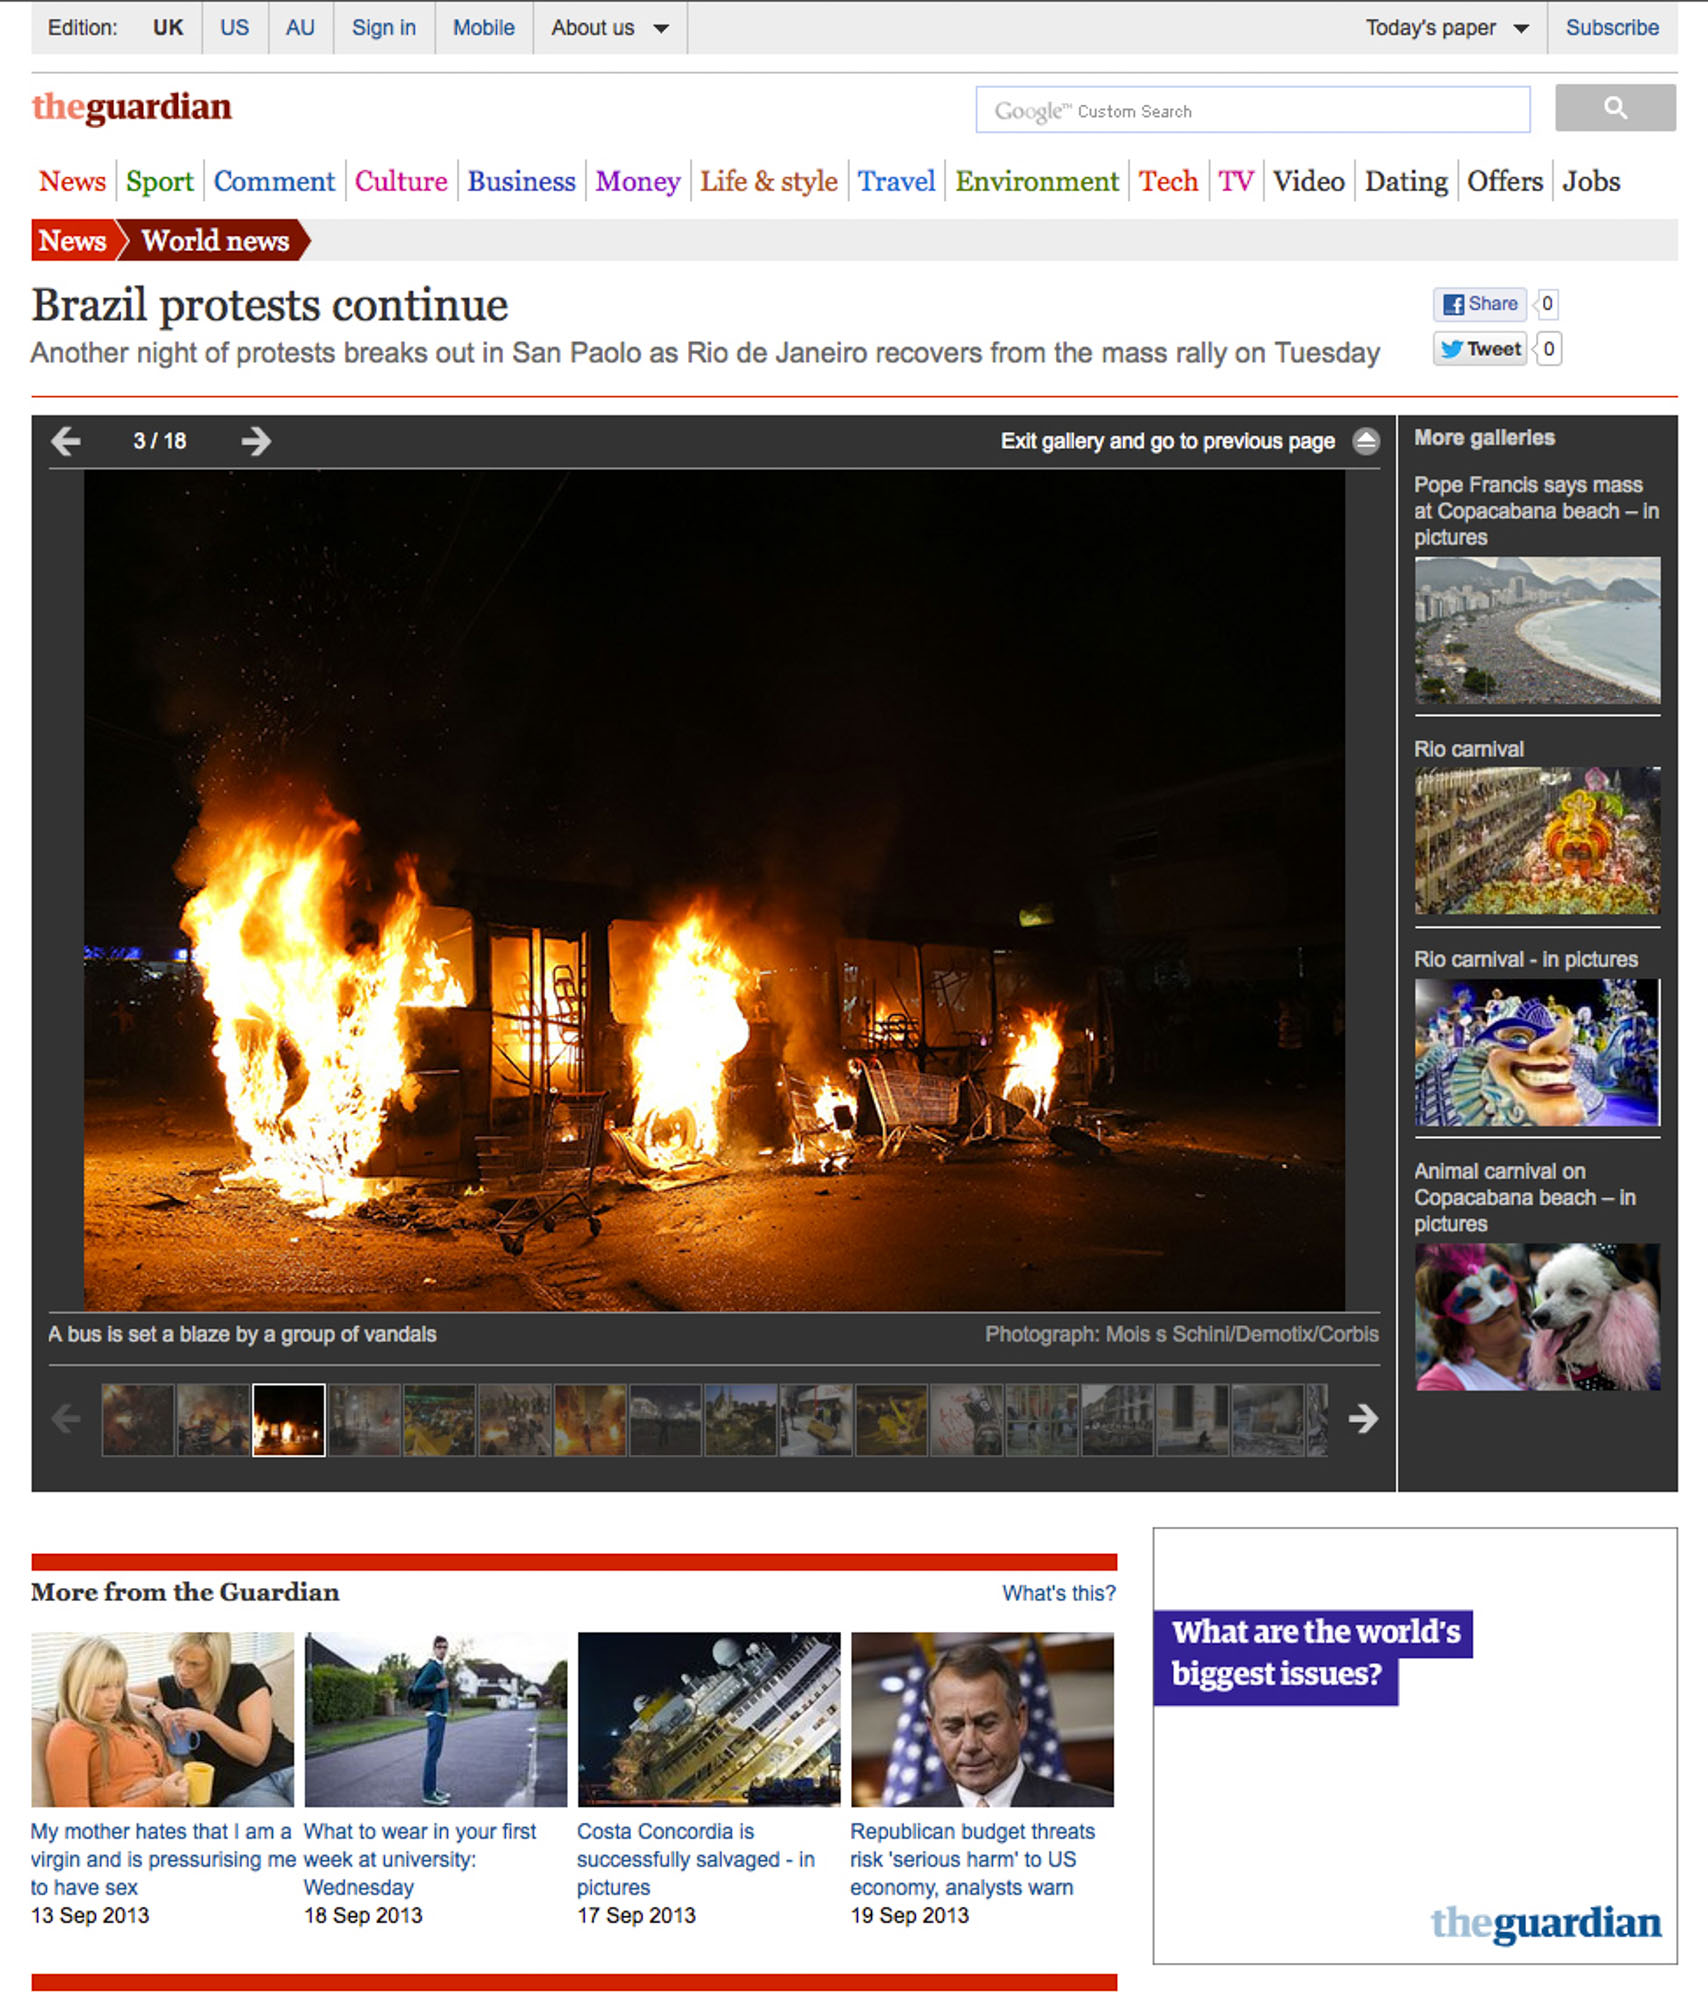
Task: Click the Google Custom Search field
Action: point(1252,110)
